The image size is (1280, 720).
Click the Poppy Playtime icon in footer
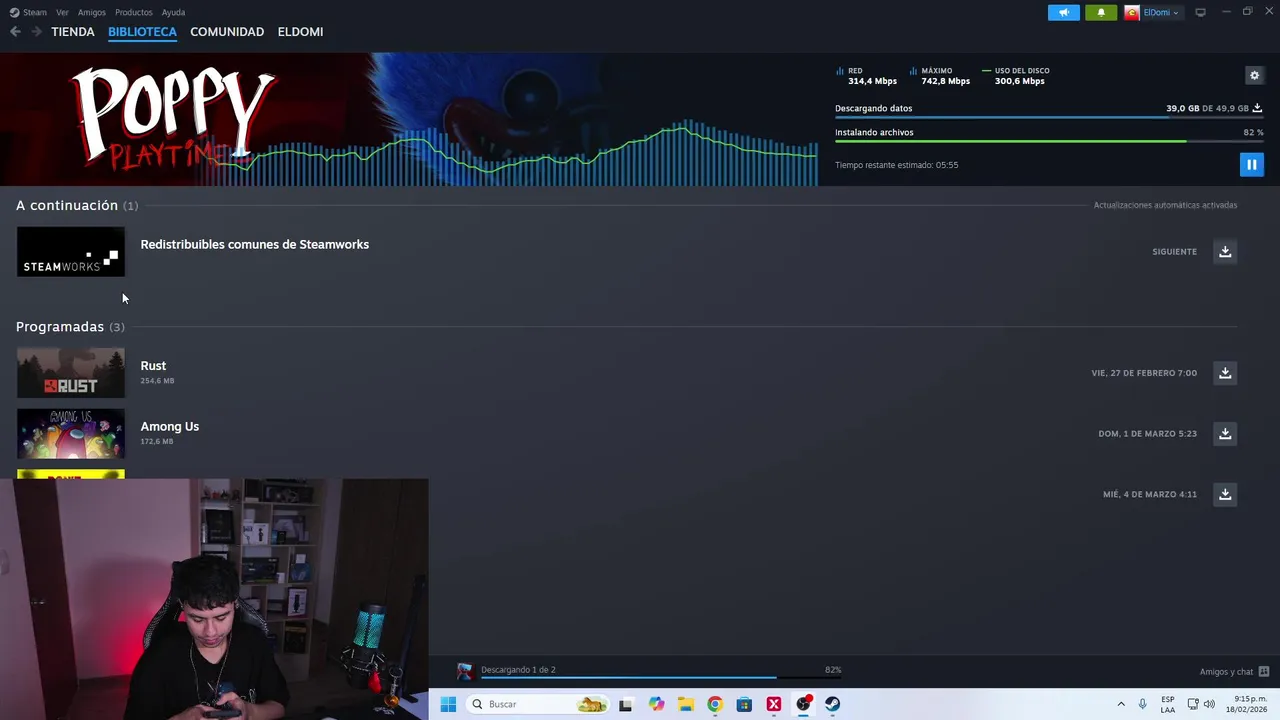point(464,671)
